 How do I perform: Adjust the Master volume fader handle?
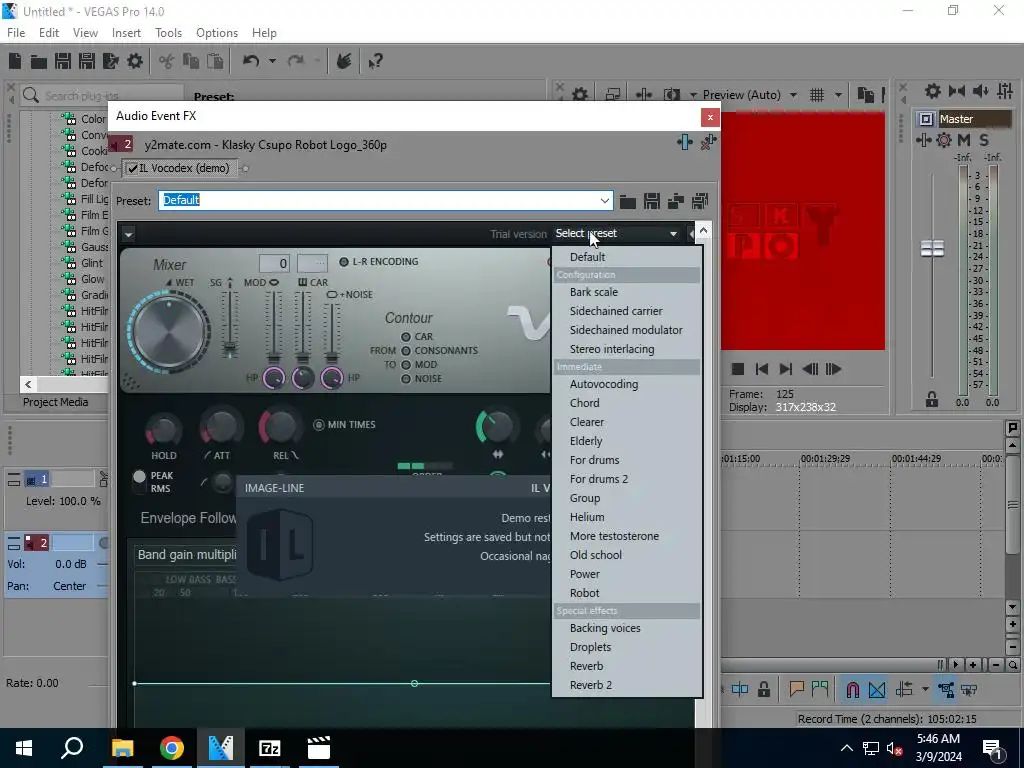click(932, 249)
